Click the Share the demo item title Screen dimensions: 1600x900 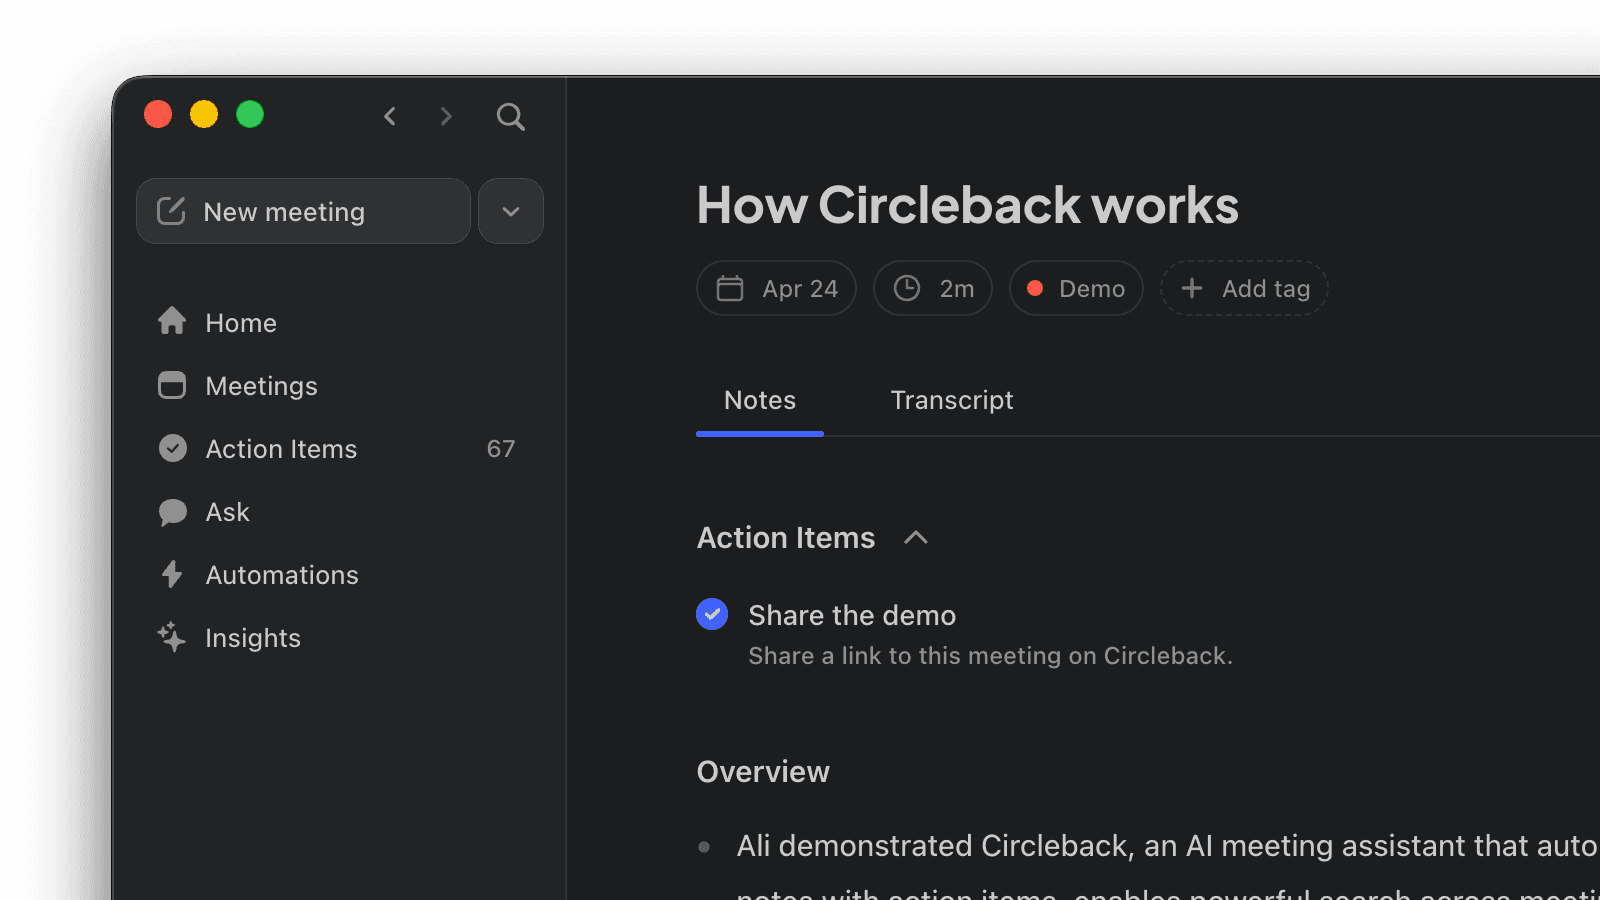(852, 615)
